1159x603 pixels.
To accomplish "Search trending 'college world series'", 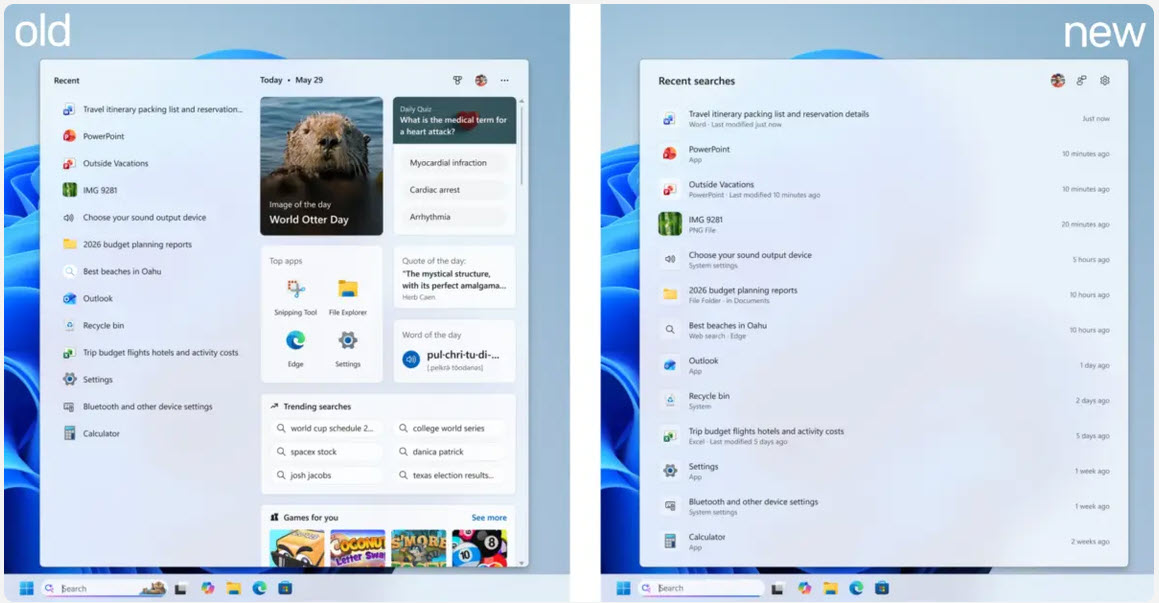I will click(x=449, y=429).
